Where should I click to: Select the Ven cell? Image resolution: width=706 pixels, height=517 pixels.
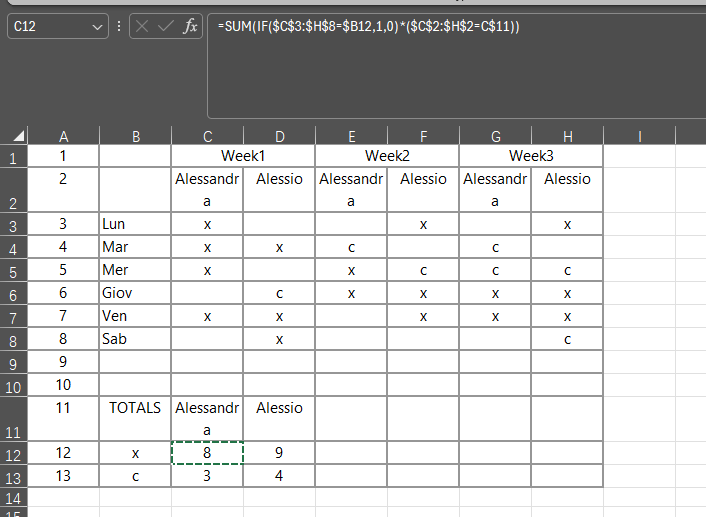(x=135, y=316)
